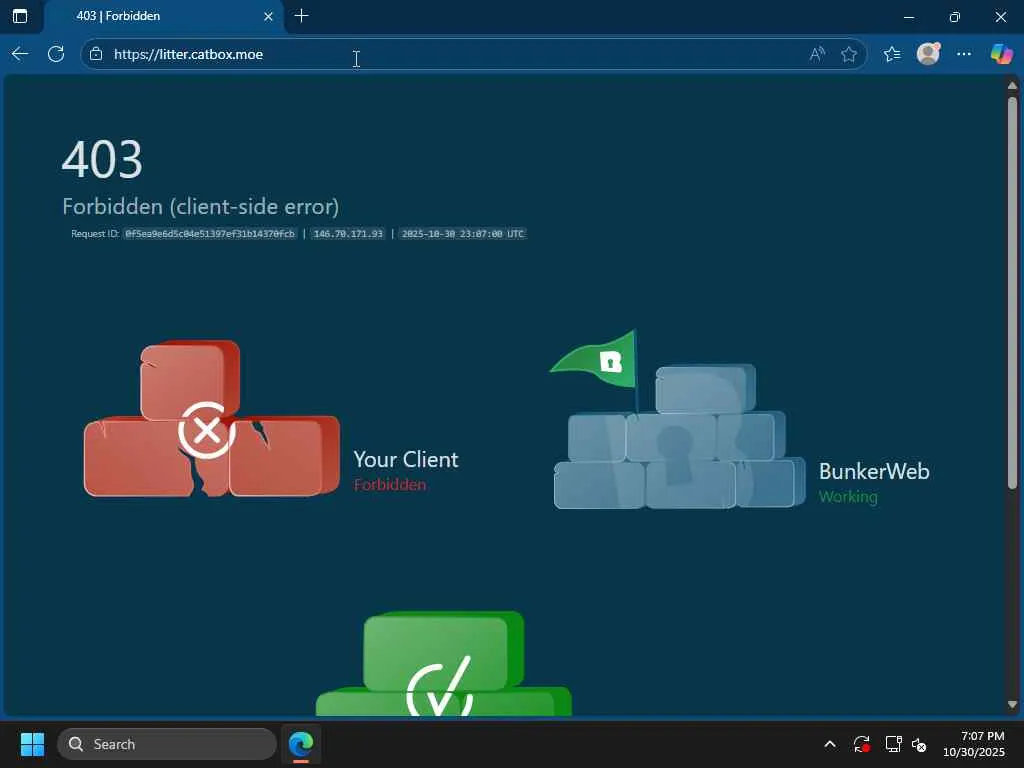Viewport: 1024px width, 768px height.
Task: Click the green BunkerWeb flag icon
Action: click(x=594, y=361)
